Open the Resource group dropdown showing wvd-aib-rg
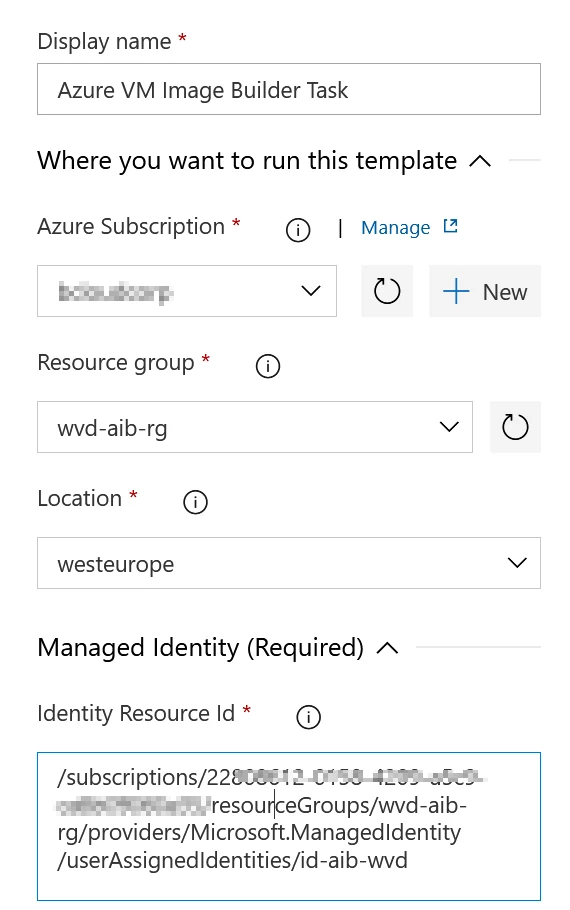 [255, 427]
